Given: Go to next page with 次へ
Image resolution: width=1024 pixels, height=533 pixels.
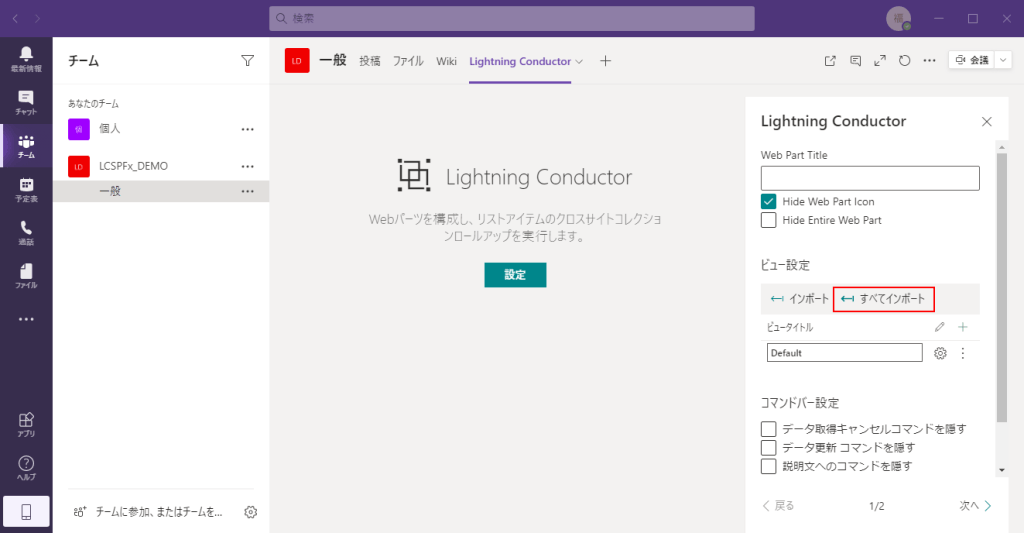Looking at the screenshot, I should 976,506.
